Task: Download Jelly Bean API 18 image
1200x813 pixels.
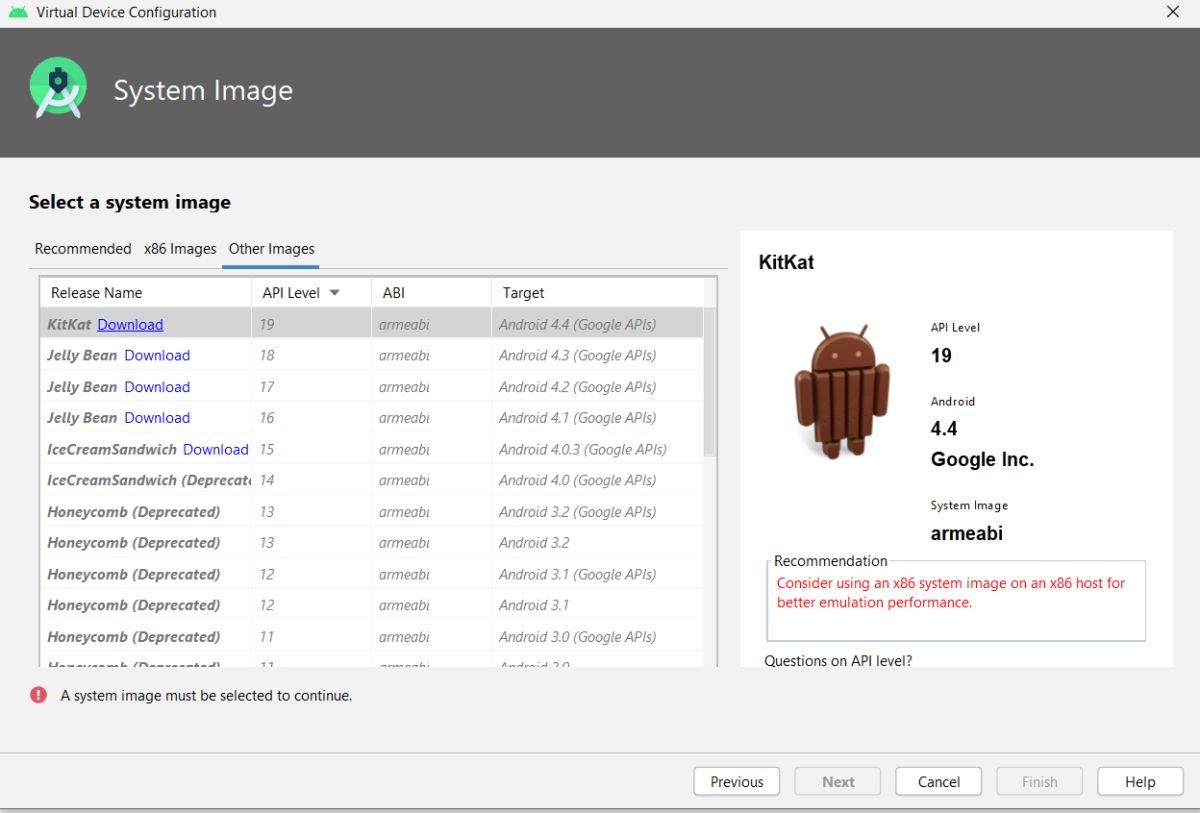Action: pos(157,355)
